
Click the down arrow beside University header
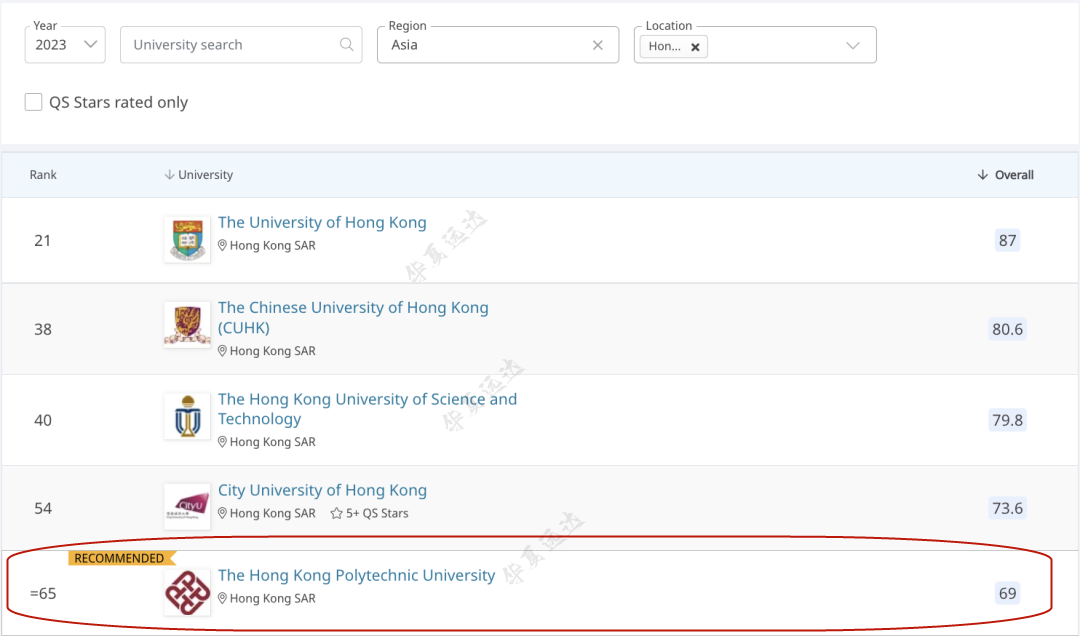pyautogui.click(x=169, y=175)
